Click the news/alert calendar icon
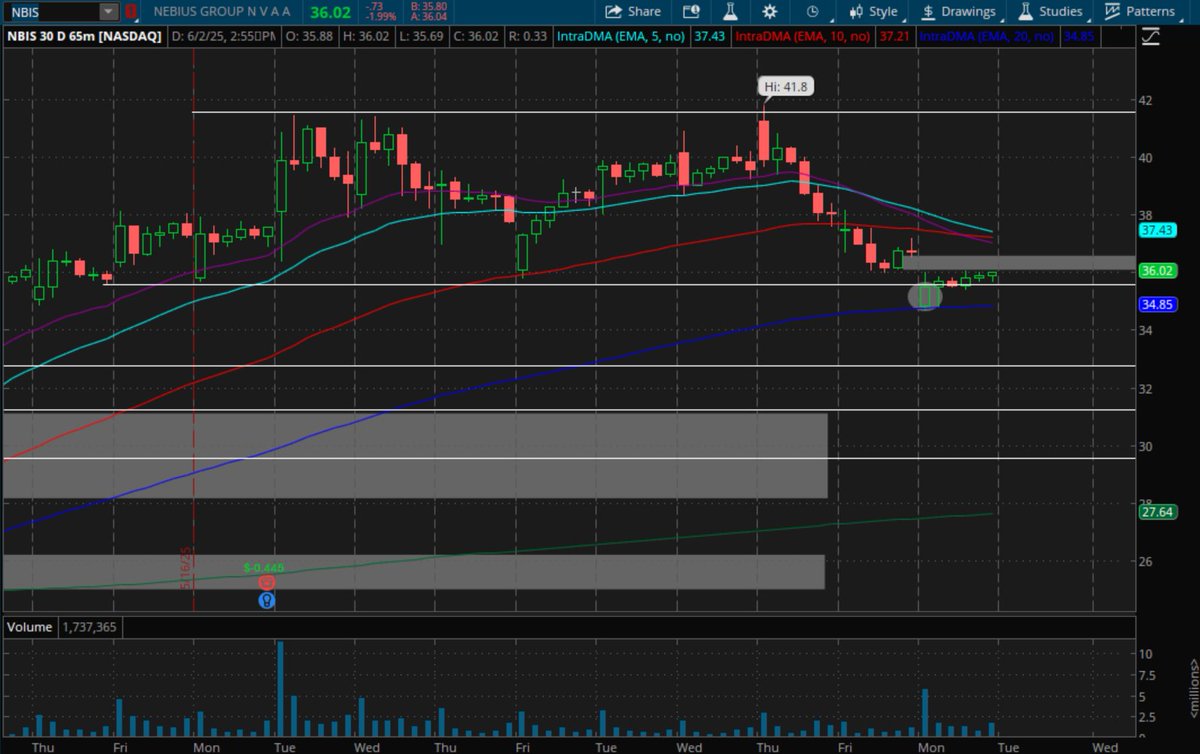 pyautogui.click(x=691, y=11)
